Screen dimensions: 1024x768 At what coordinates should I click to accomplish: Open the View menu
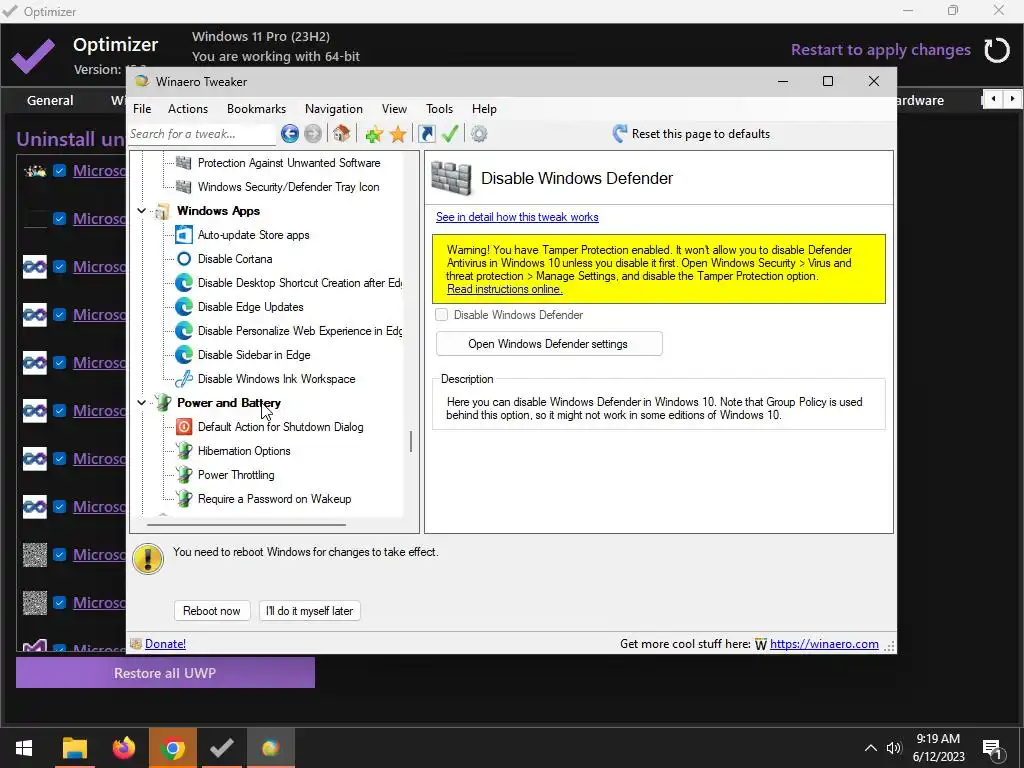(394, 109)
